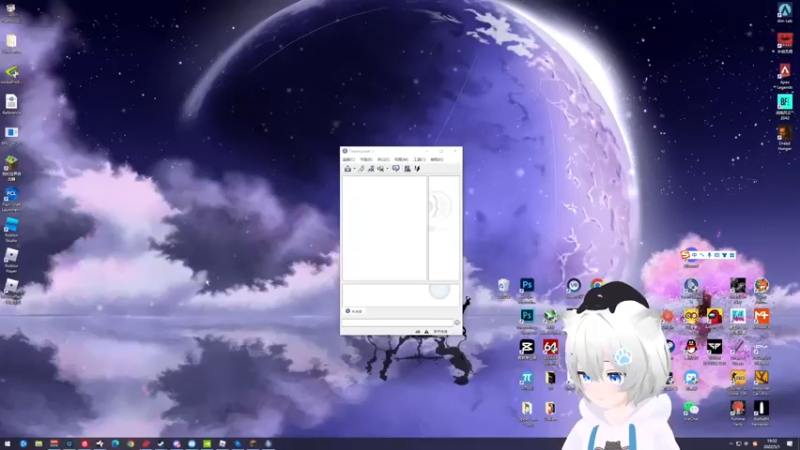Select the WeChat desktop shortcut
This screenshot has height=450, width=800.
click(691, 411)
